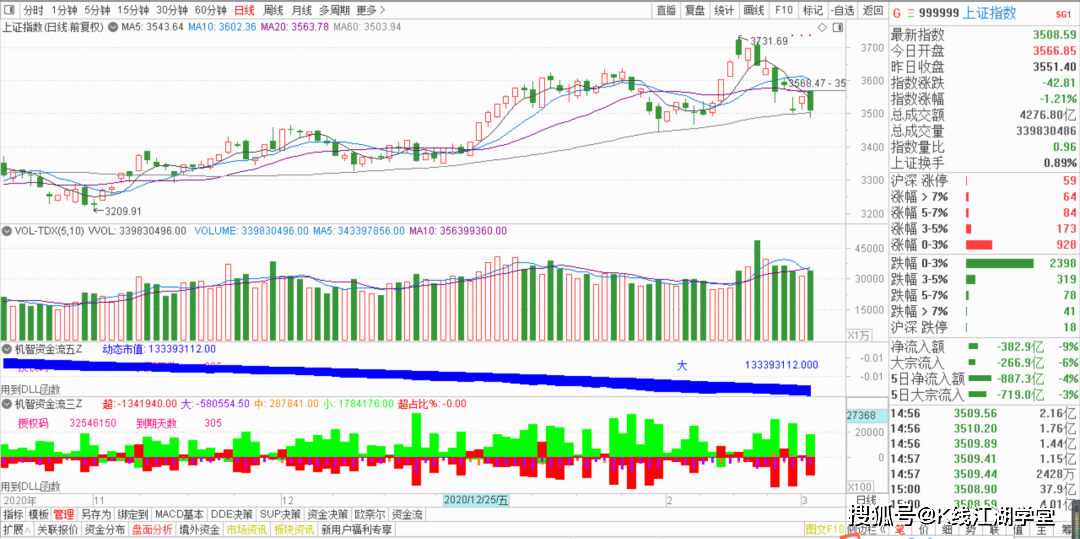Screen dimensions: 1080x539
Task: Open the 资金分布 bottom tab
Action: (105, 530)
